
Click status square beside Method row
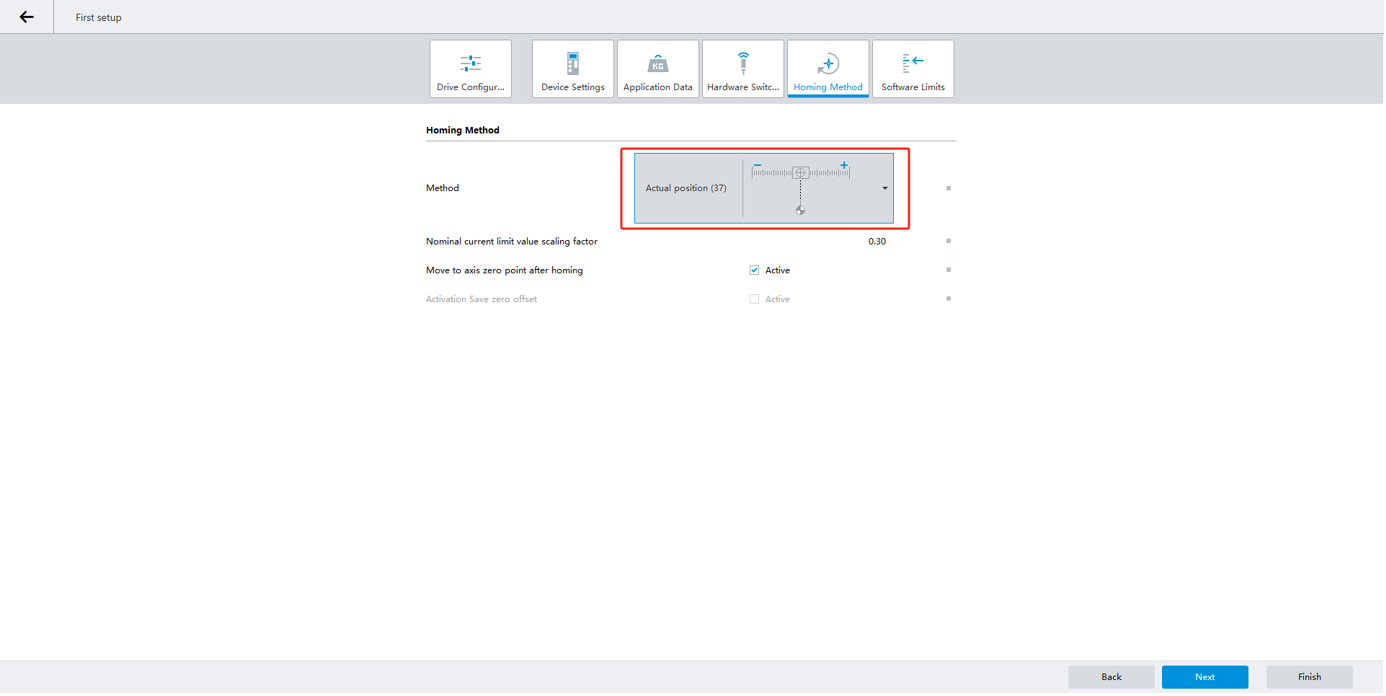(x=948, y=188)
